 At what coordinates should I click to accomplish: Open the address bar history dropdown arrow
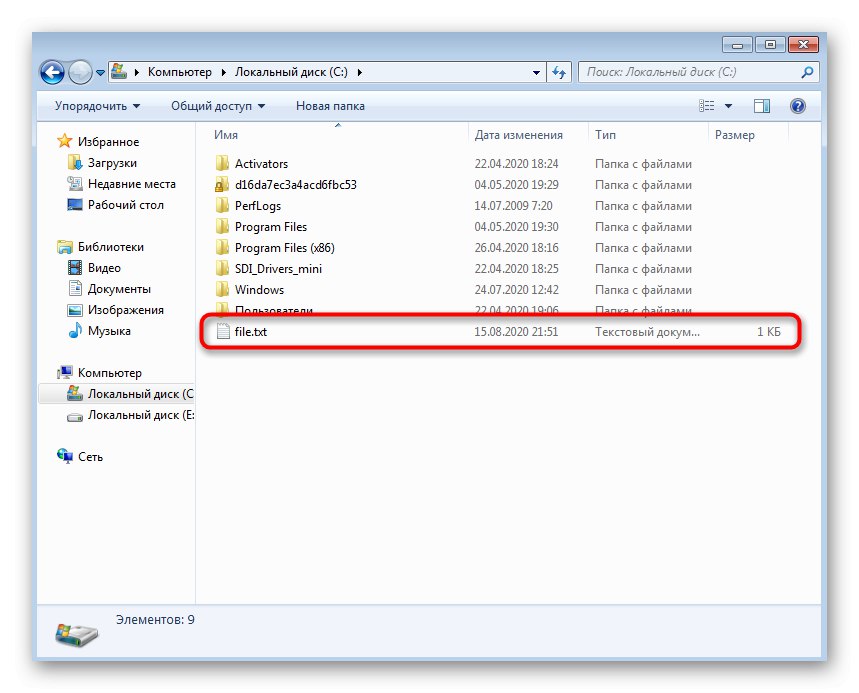tap(536, 72)
